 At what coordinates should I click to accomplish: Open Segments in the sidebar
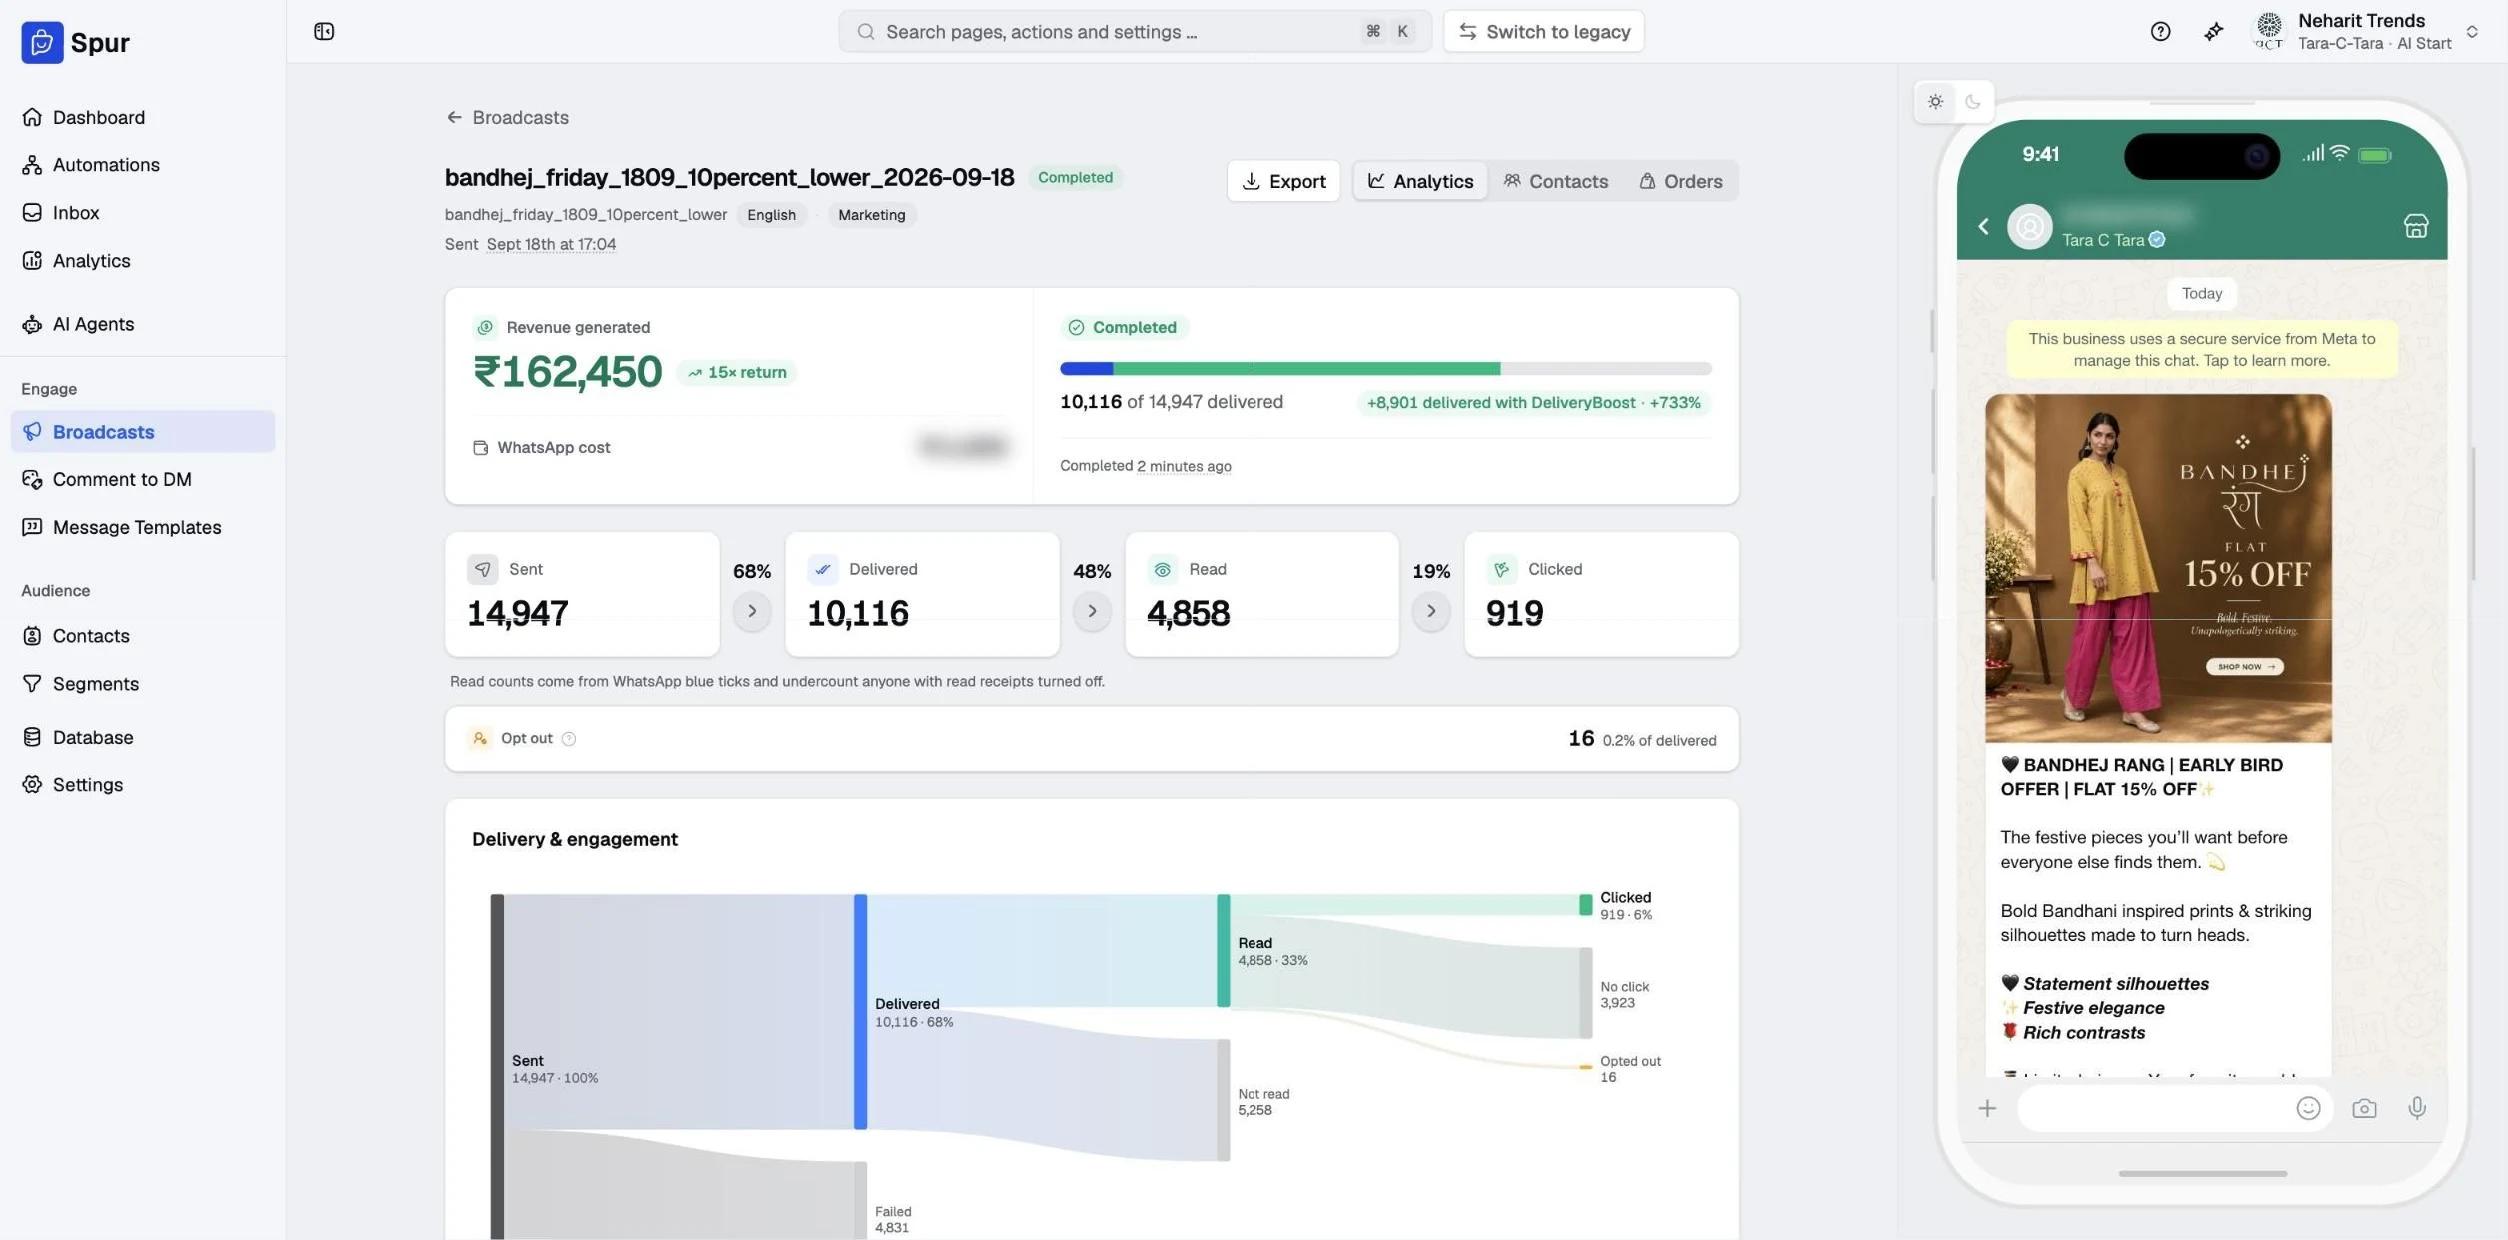click(143, 684)
